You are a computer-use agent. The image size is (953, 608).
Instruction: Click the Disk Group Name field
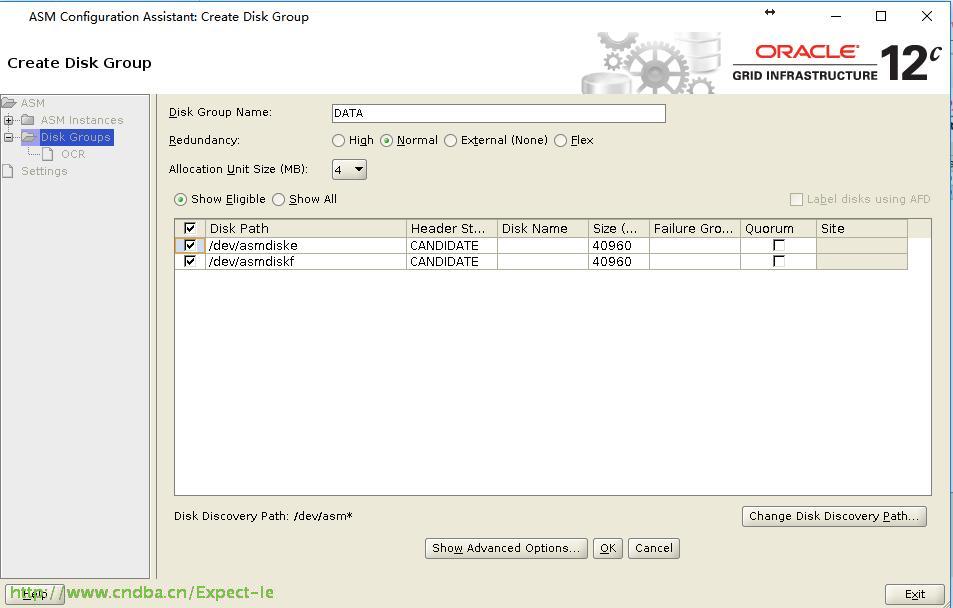[x=499, y=113]
